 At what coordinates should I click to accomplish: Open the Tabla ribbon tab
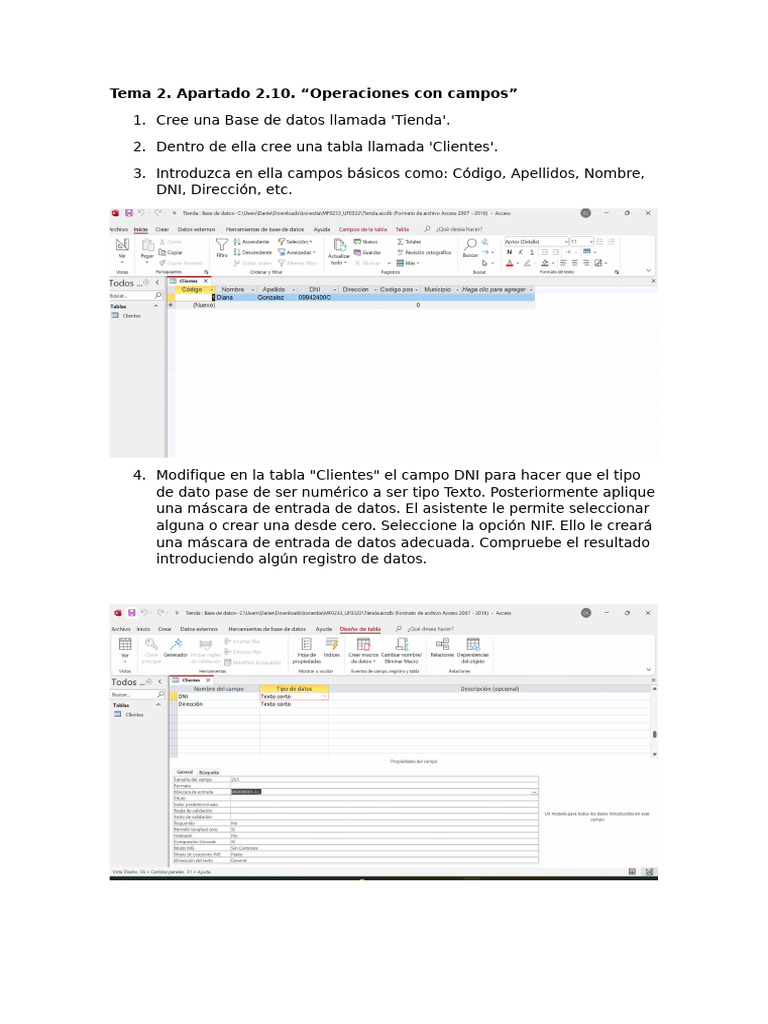(x=402, y=229)
